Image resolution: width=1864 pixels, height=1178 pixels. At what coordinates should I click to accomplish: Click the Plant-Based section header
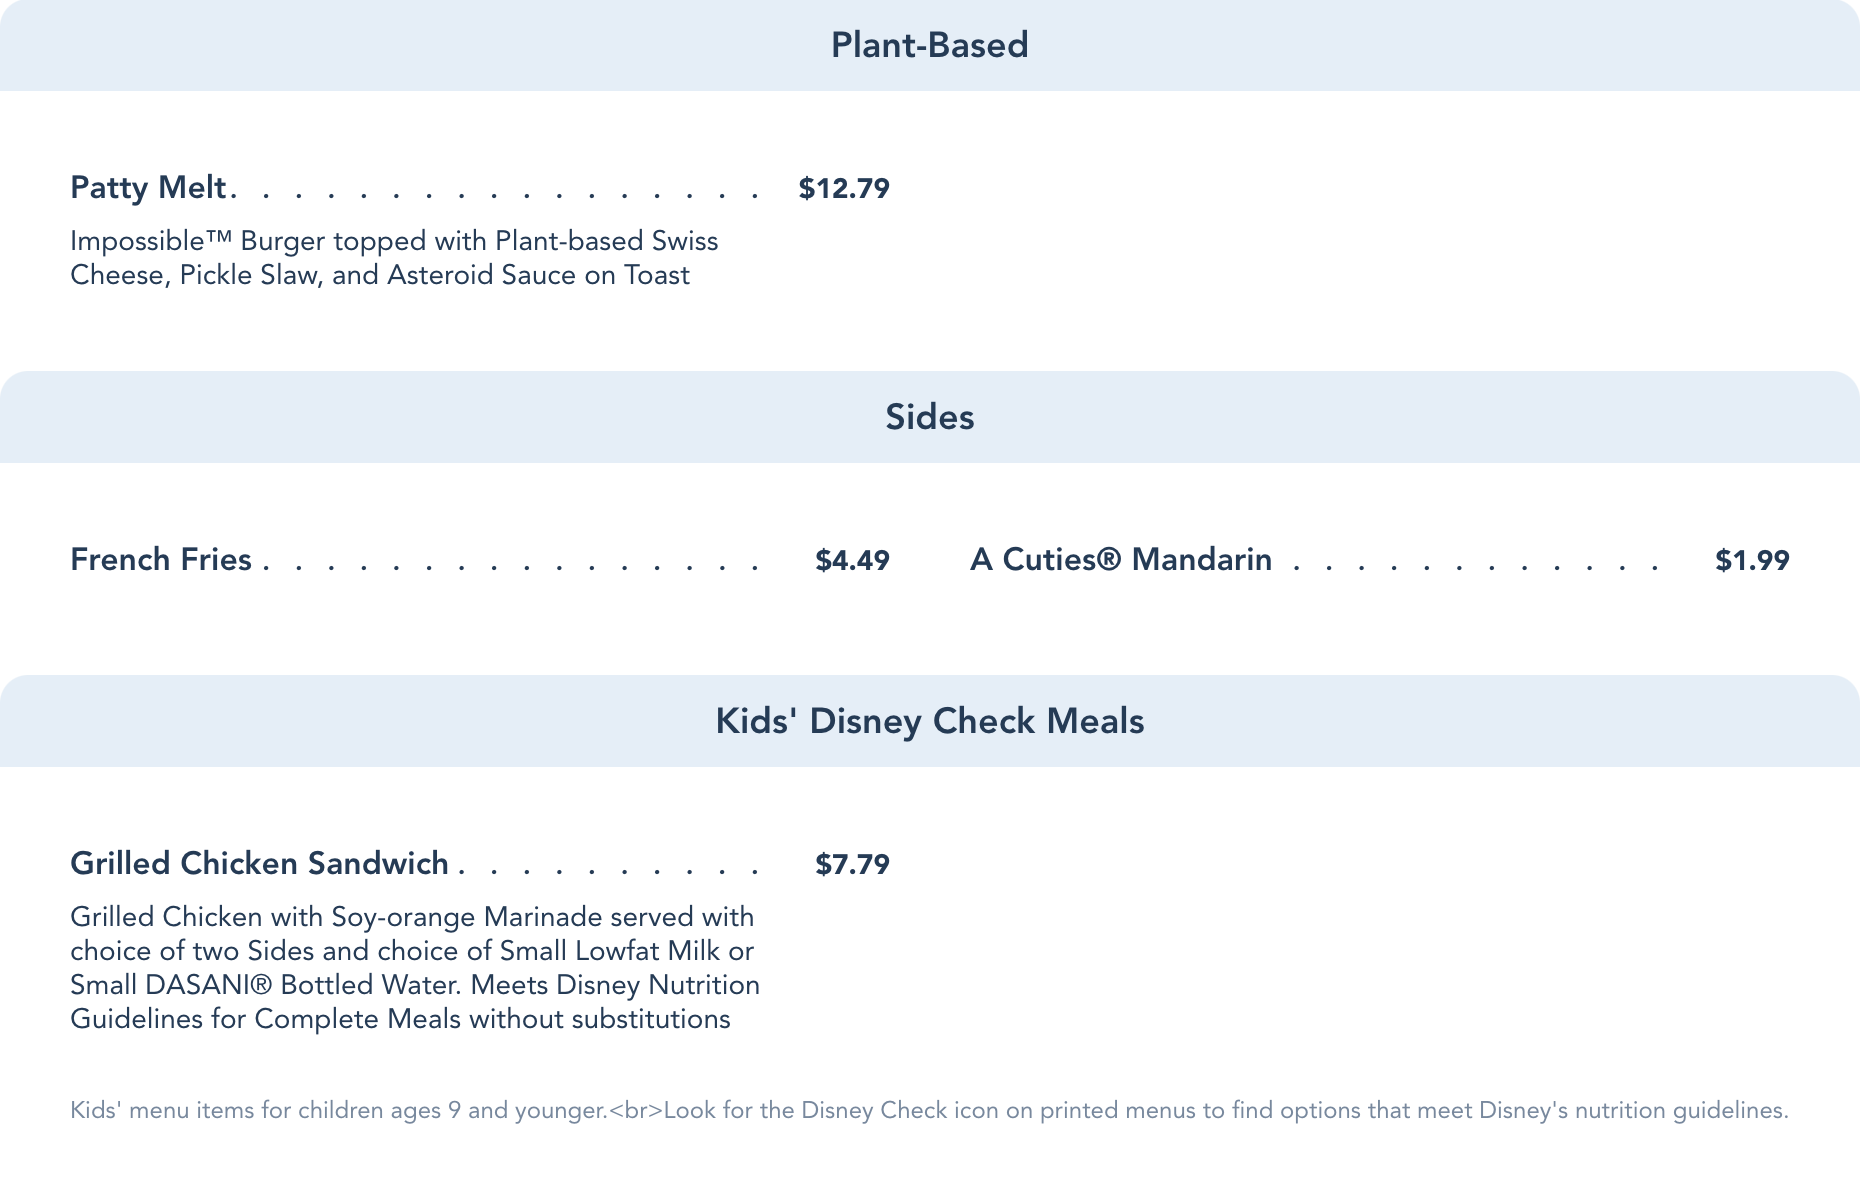click(929, 46)
